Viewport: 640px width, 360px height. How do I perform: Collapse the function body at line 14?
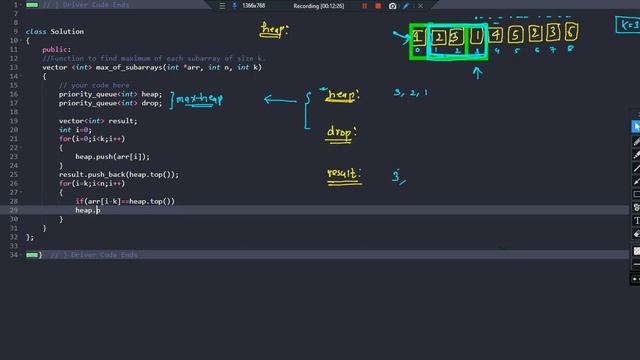(x=21, y=76)
